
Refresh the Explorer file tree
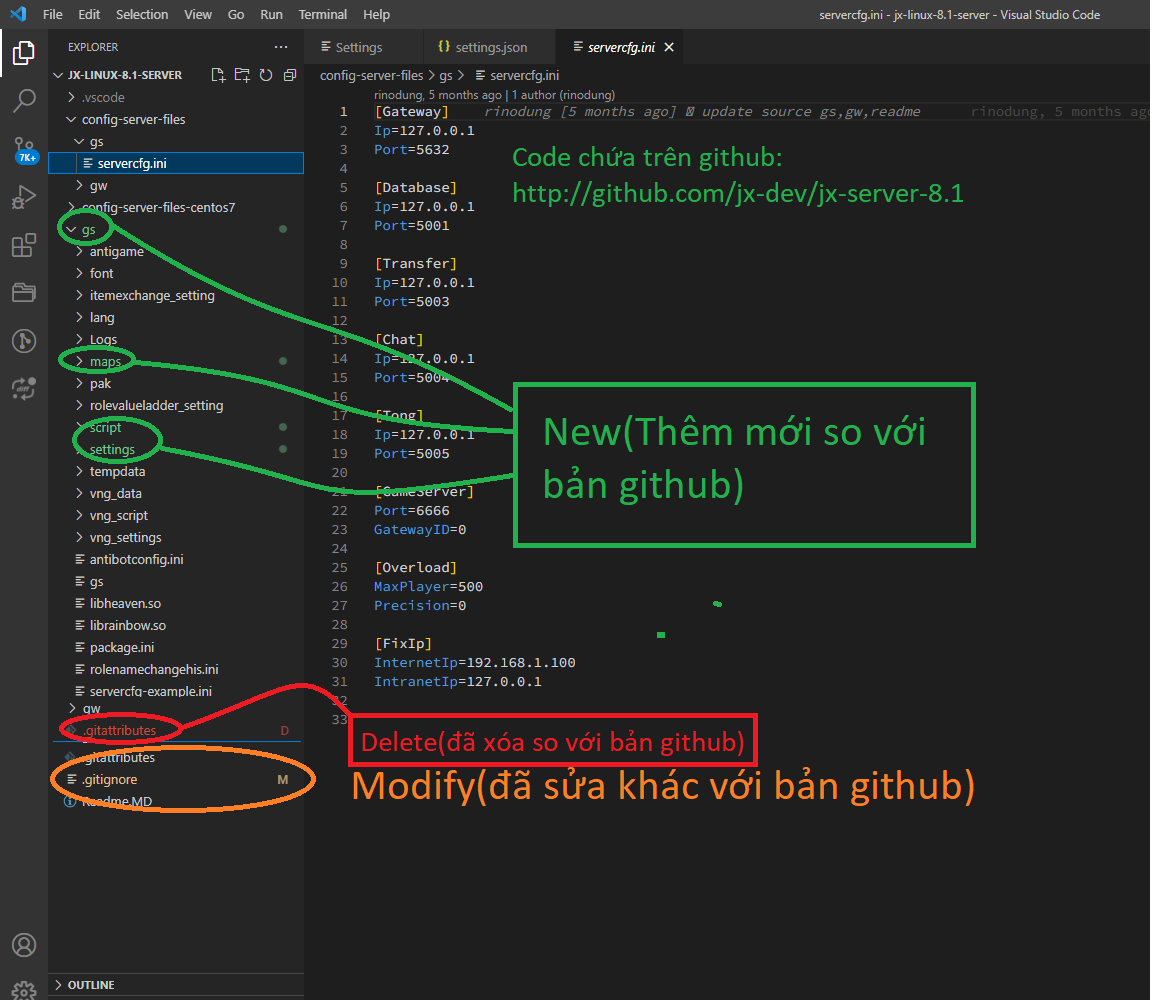pos(266,75)
